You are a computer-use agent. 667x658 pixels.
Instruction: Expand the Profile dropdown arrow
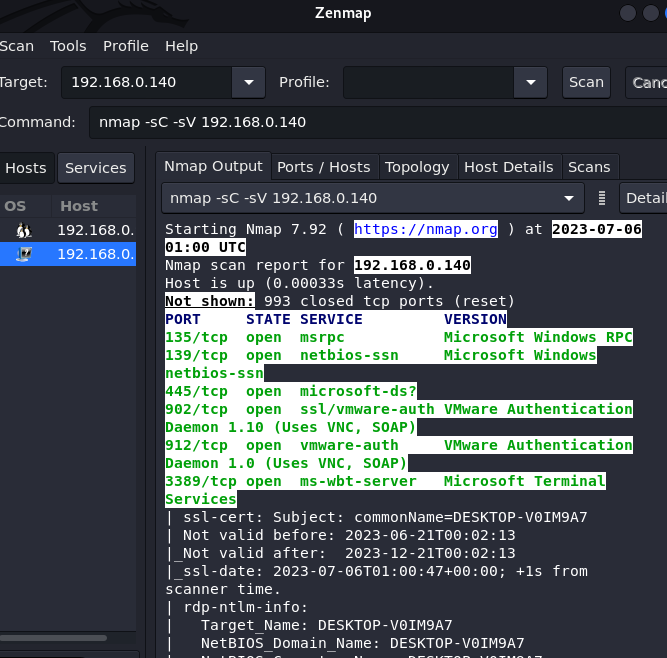[x=530, y=82]
